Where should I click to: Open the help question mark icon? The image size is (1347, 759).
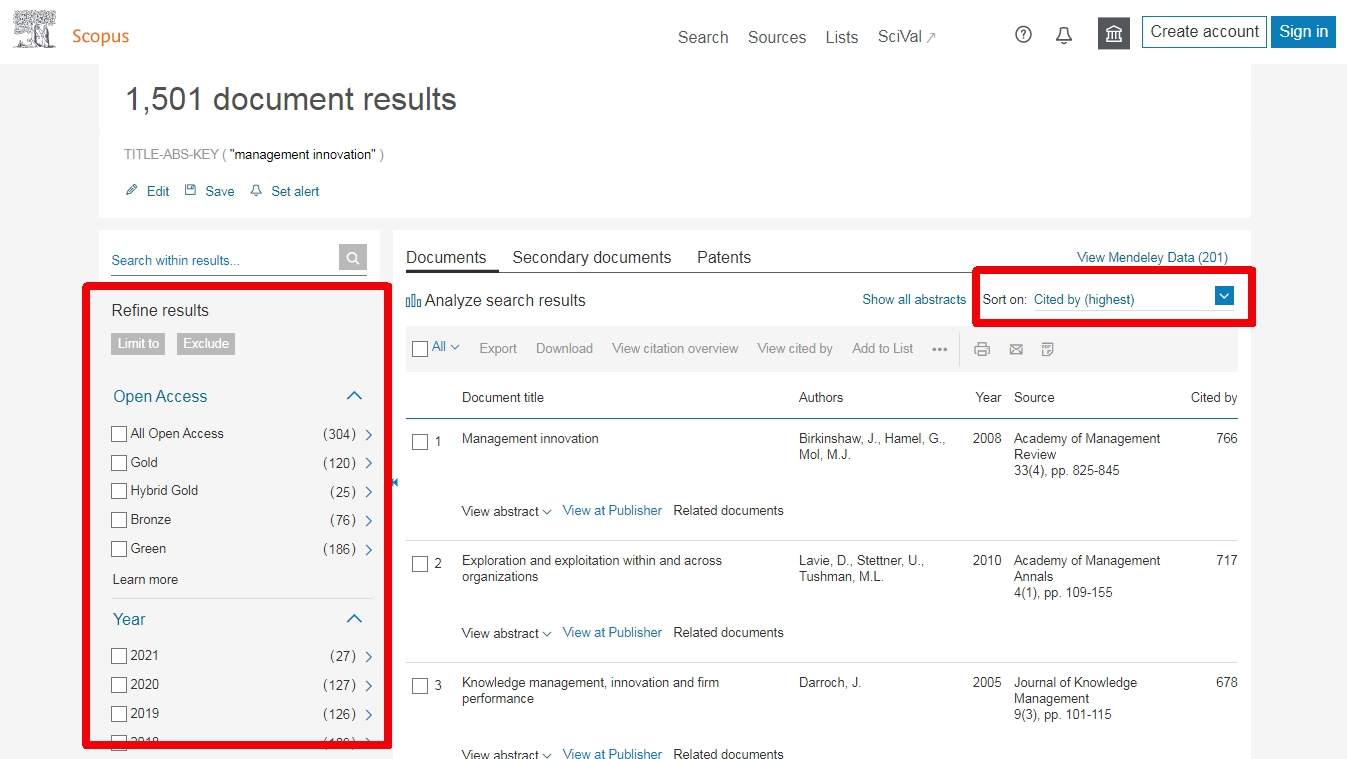pos(1023,35)
